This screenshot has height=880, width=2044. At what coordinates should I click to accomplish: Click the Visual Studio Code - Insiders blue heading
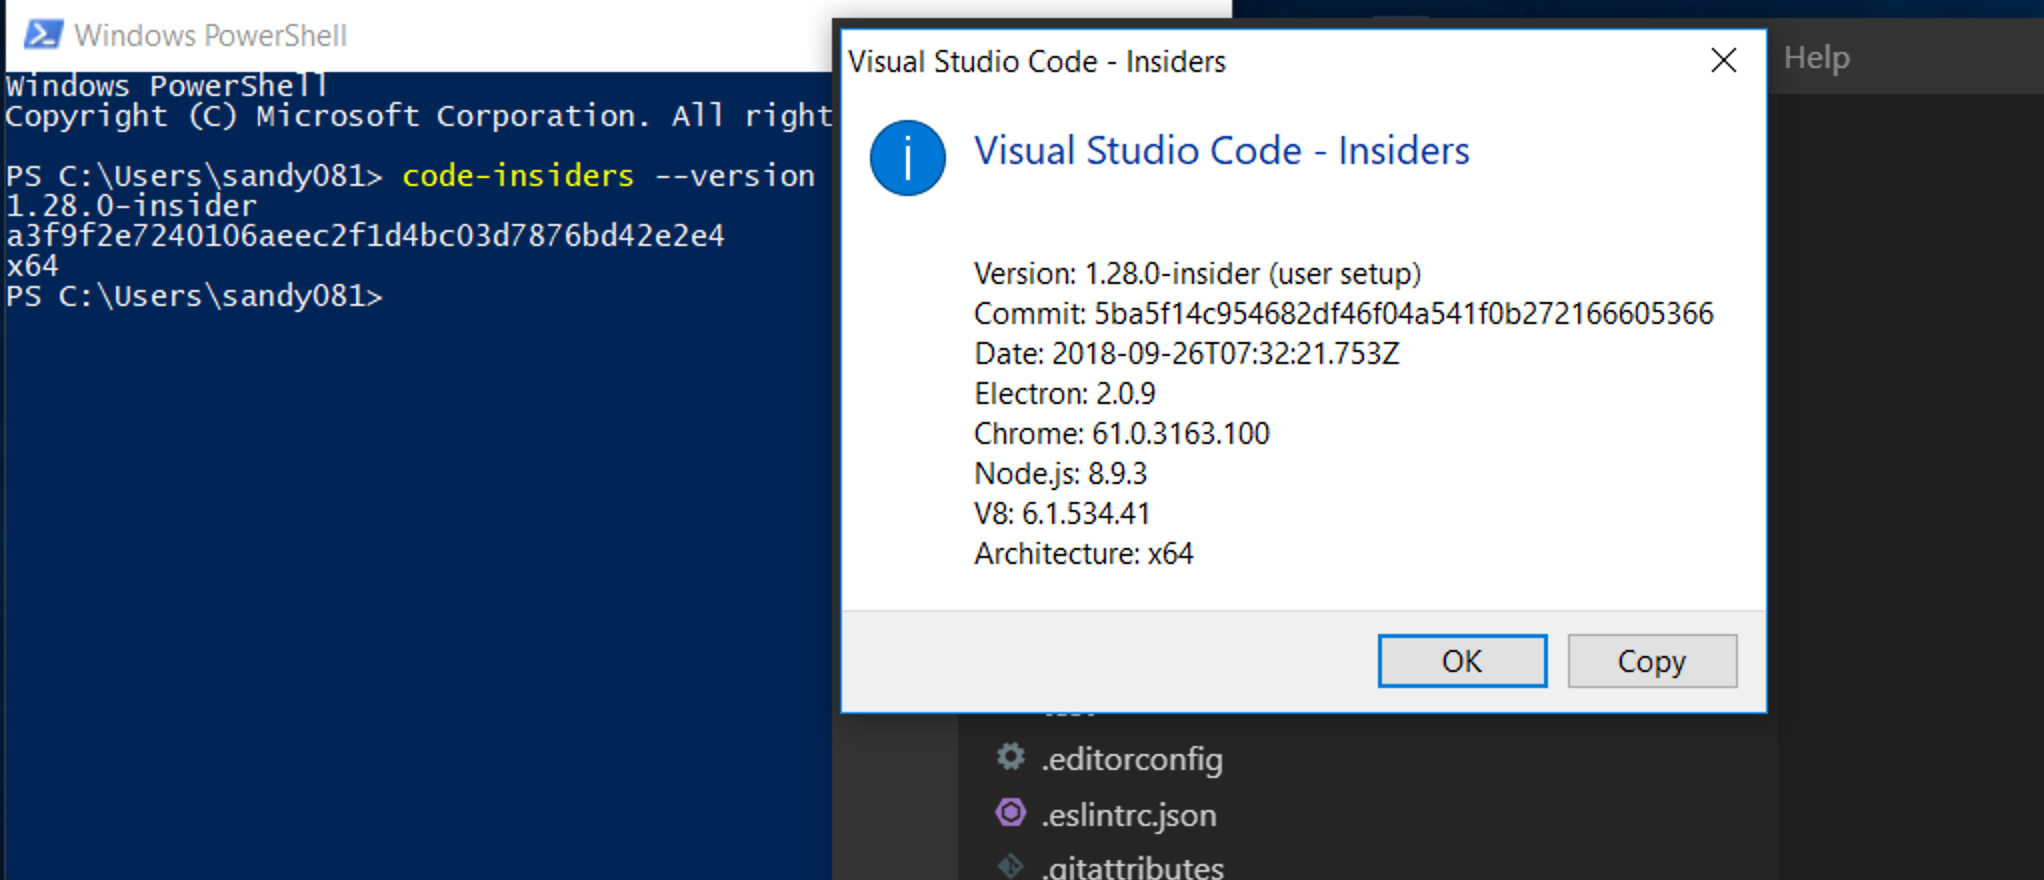[1222, 151]
